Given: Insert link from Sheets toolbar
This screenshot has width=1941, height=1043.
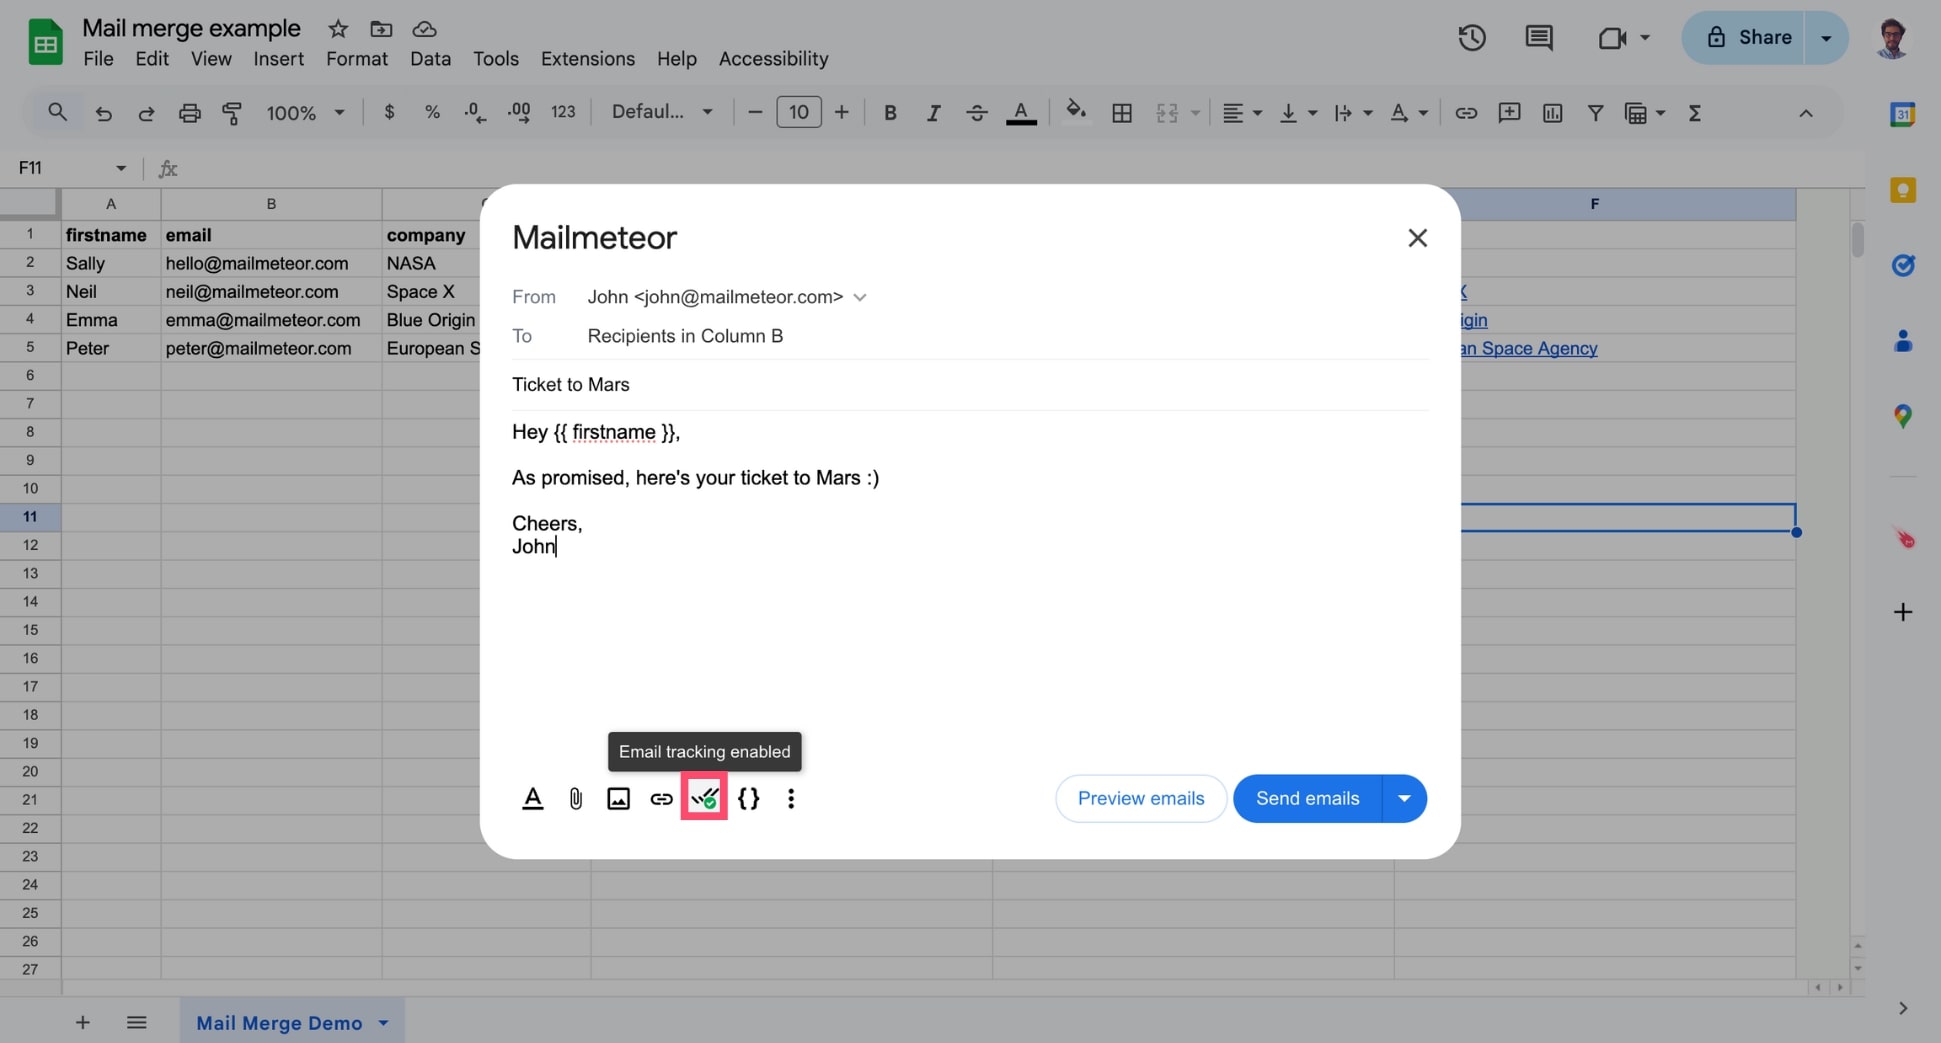Looking at the screenshot, I should [1466, 113].
